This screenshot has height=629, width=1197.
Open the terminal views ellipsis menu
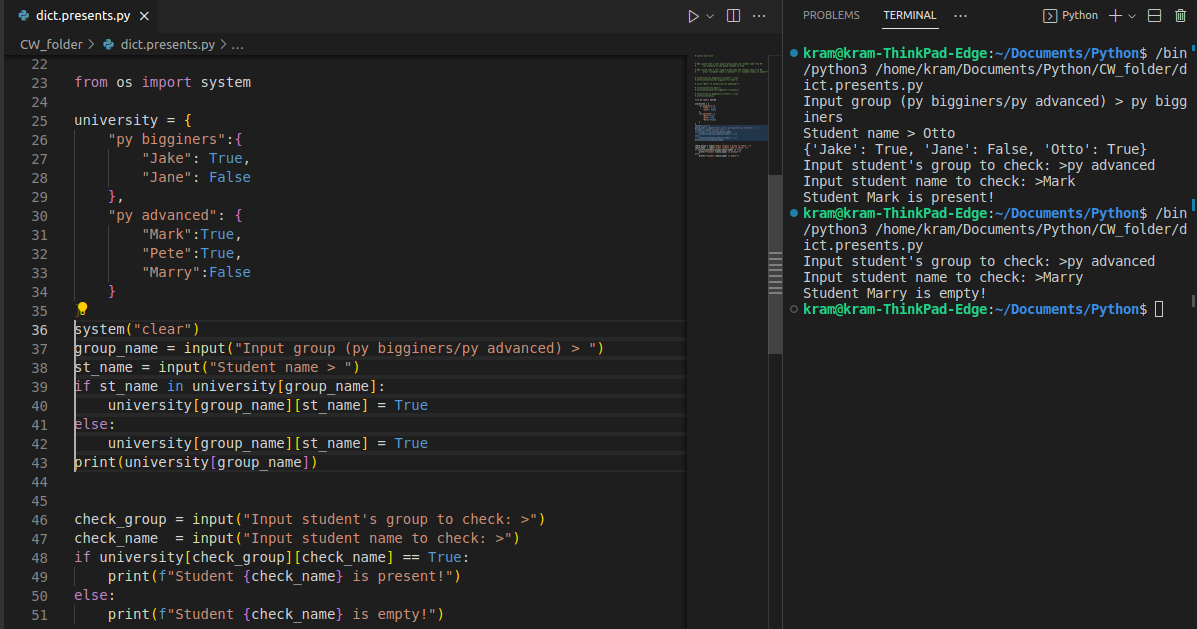[x=961, y=15]
